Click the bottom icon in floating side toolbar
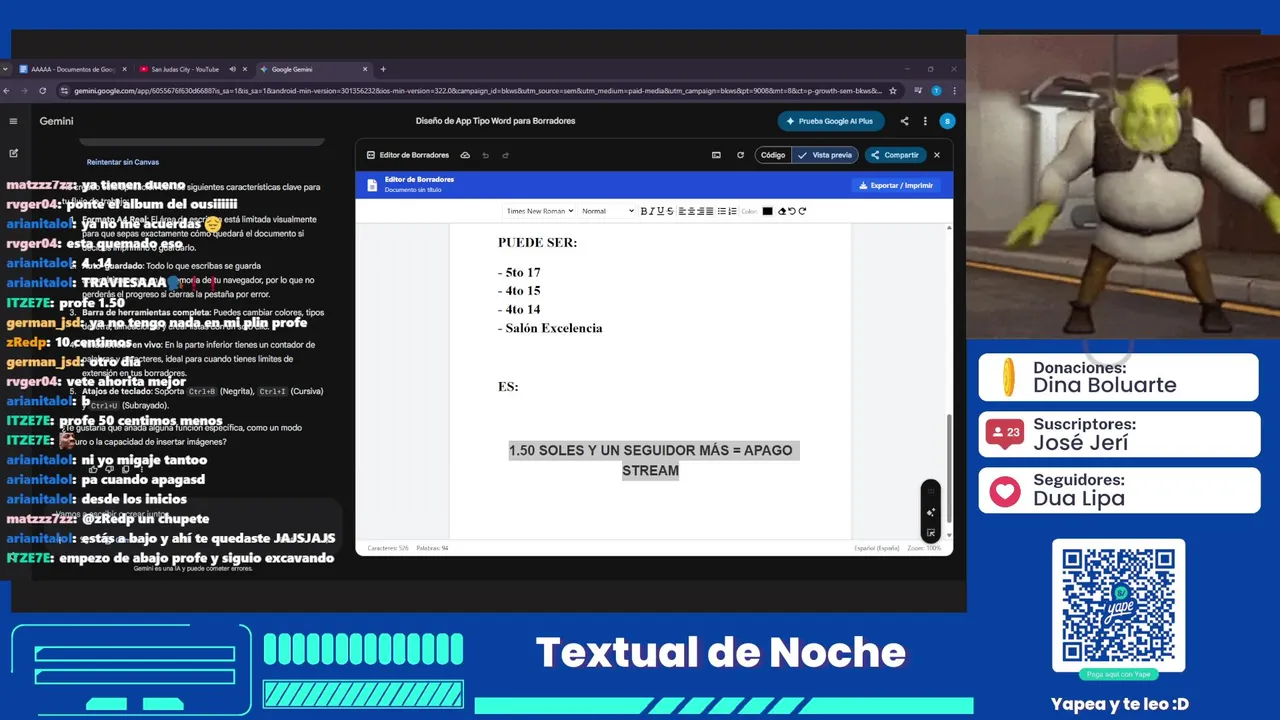The height and width of the screenshot is (720, 1280). tap(931, 533)
